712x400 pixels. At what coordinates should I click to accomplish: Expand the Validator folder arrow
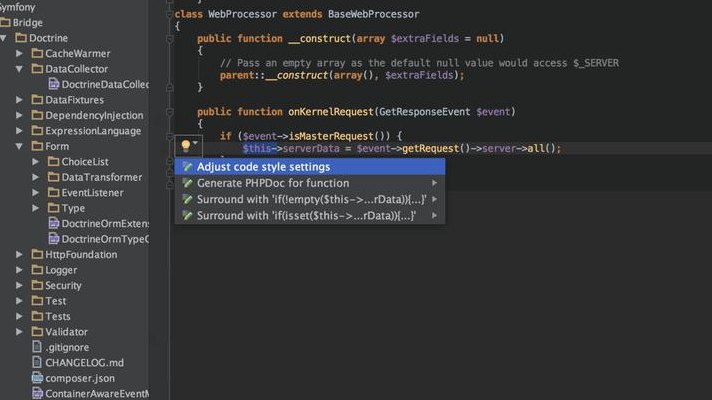20,331
